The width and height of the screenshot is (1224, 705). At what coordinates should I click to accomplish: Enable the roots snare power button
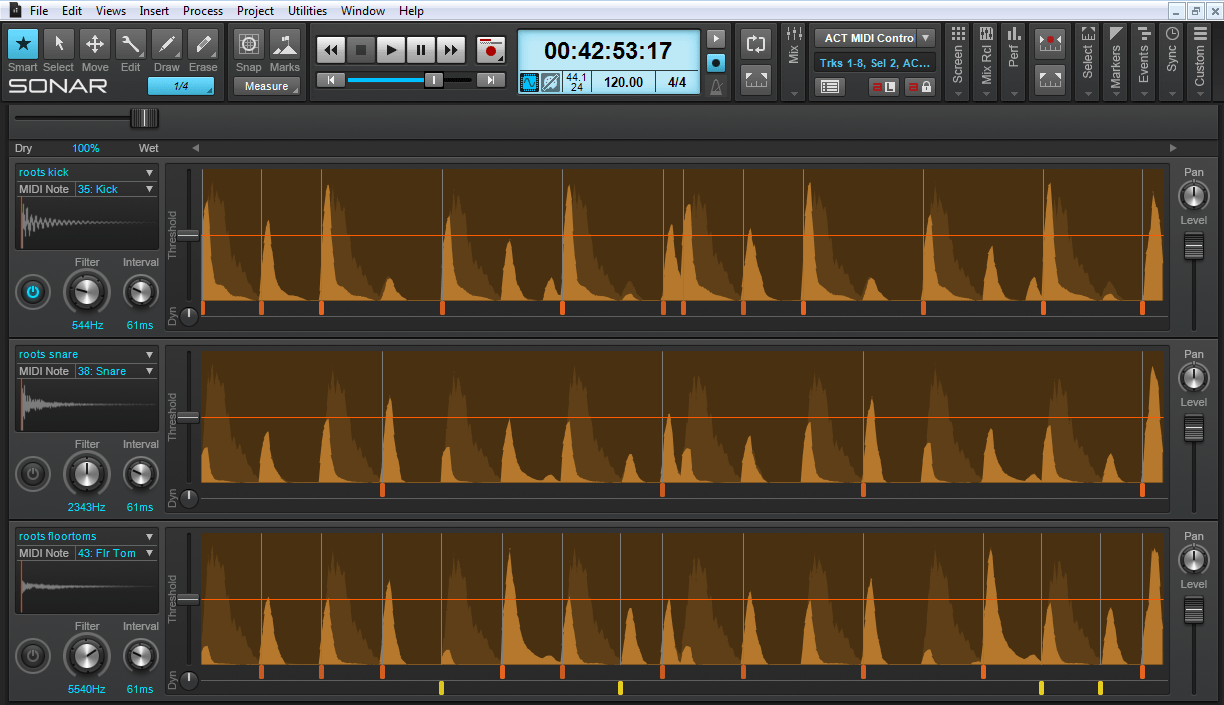(x=33, y=474)
